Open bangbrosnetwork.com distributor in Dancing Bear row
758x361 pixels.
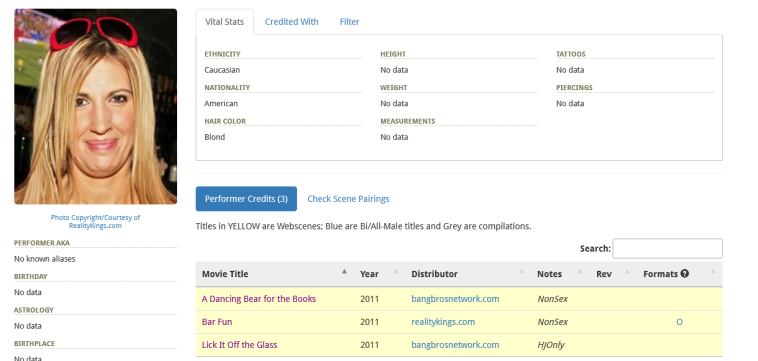pos(455,299)
